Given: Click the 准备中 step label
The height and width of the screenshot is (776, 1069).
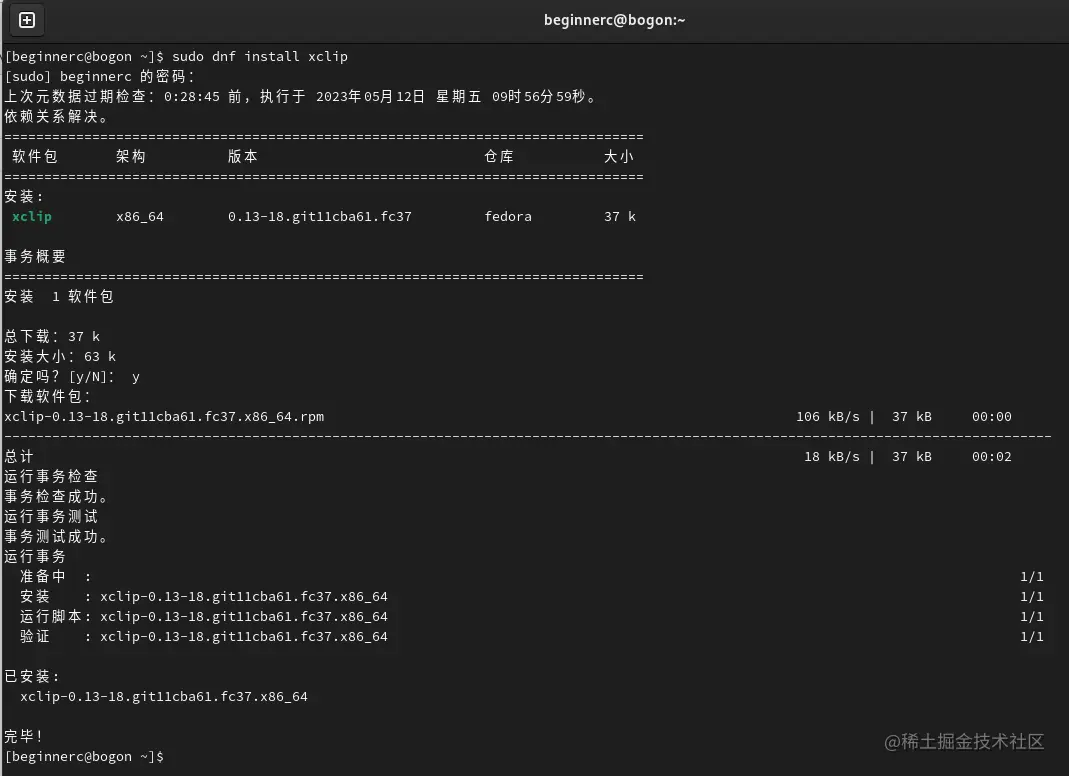Looking at the screenshot, I should coord(43,577).
